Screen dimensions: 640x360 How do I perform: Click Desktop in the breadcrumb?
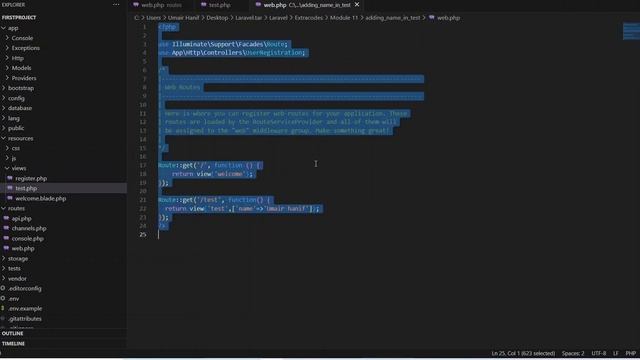[x=217, y=18]
